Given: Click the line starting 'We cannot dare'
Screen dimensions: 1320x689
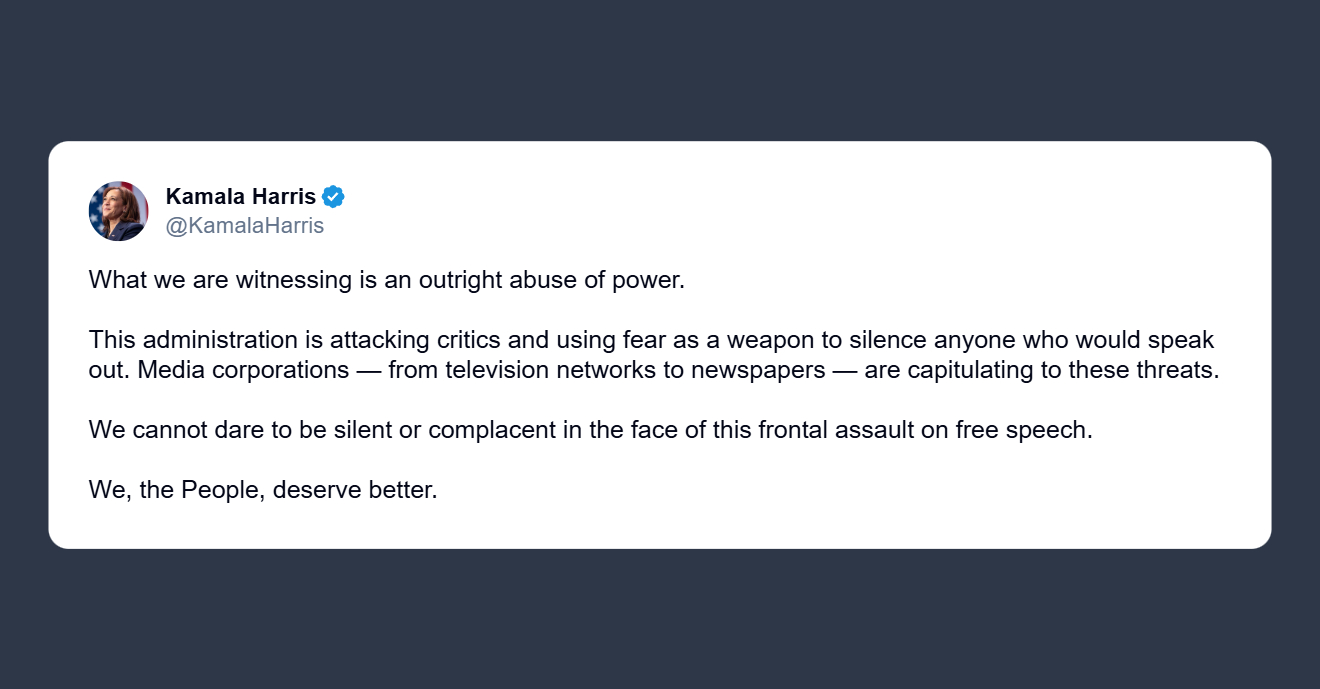Looking at the screenshot, I should (591, 430).
